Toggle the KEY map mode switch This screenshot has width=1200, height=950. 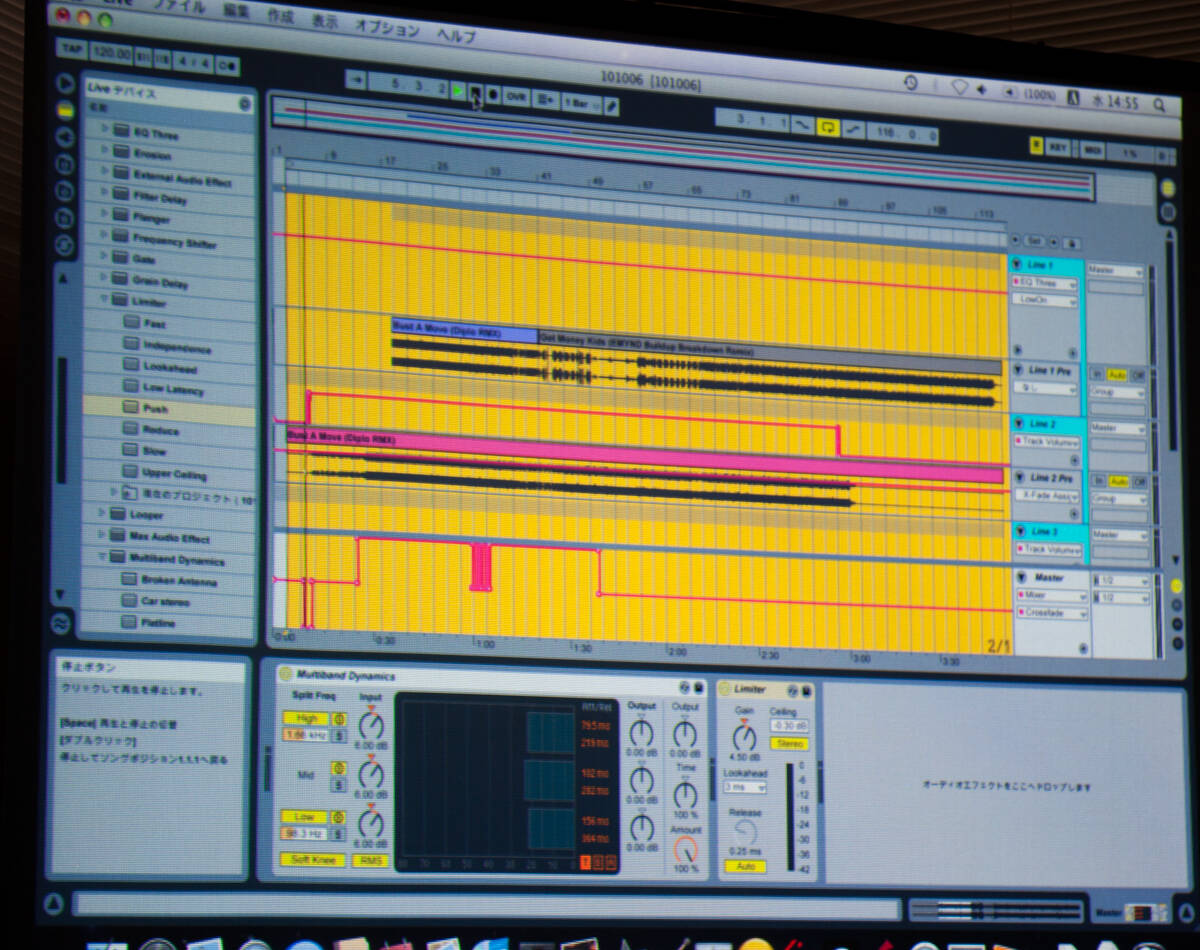click(x=1058, y=148)
